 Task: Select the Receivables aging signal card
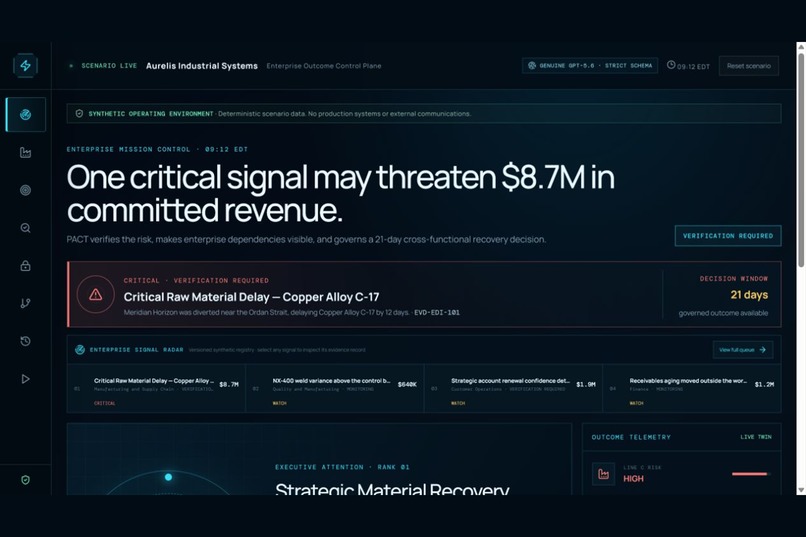click(x=692, y=389)
